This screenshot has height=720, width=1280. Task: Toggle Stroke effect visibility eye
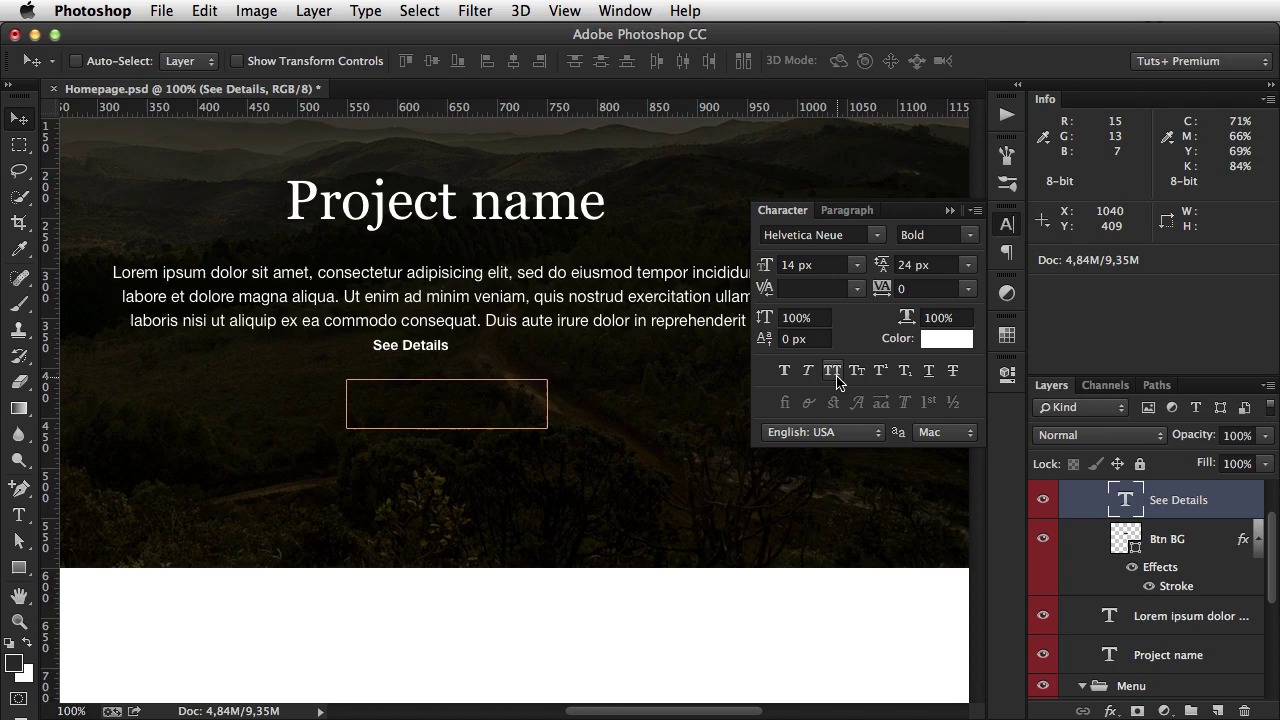(1149, 586)
